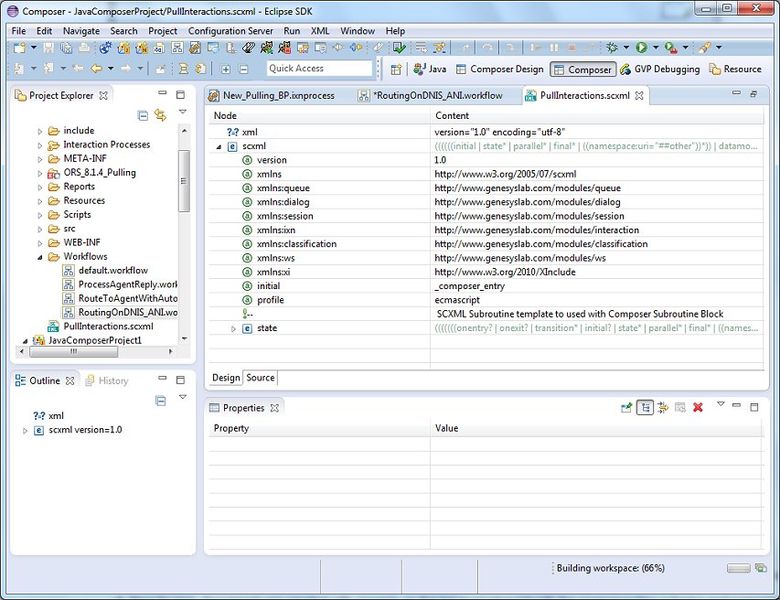This screenshot has width=780, height=600.
Task: Toggle Show Advanced Properties in Properties panel
Action: pyautogui.click(x=663, y=407)
